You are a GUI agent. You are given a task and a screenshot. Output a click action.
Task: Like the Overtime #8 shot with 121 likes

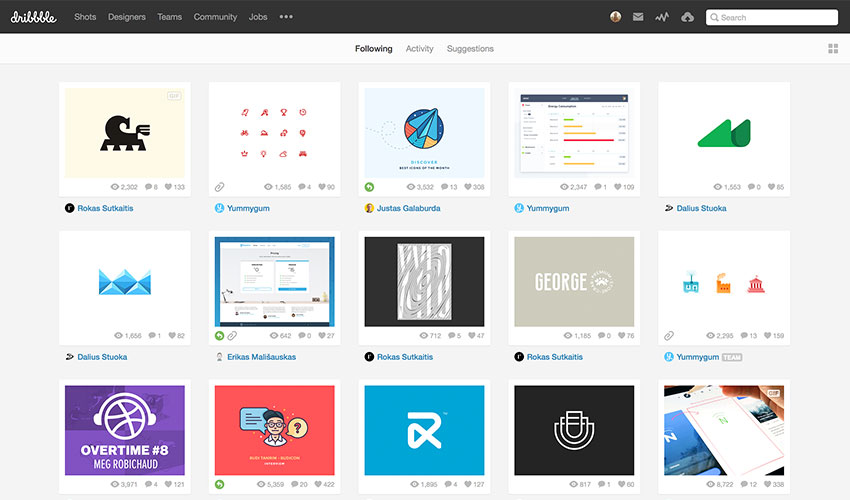(175, 484)
